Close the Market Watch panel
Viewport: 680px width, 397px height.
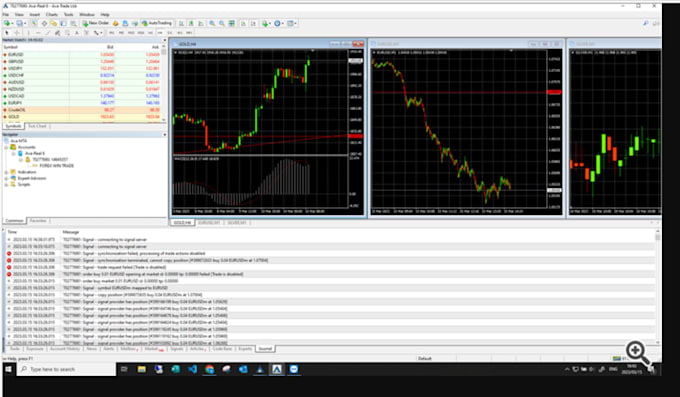click(x=164, y=40)
